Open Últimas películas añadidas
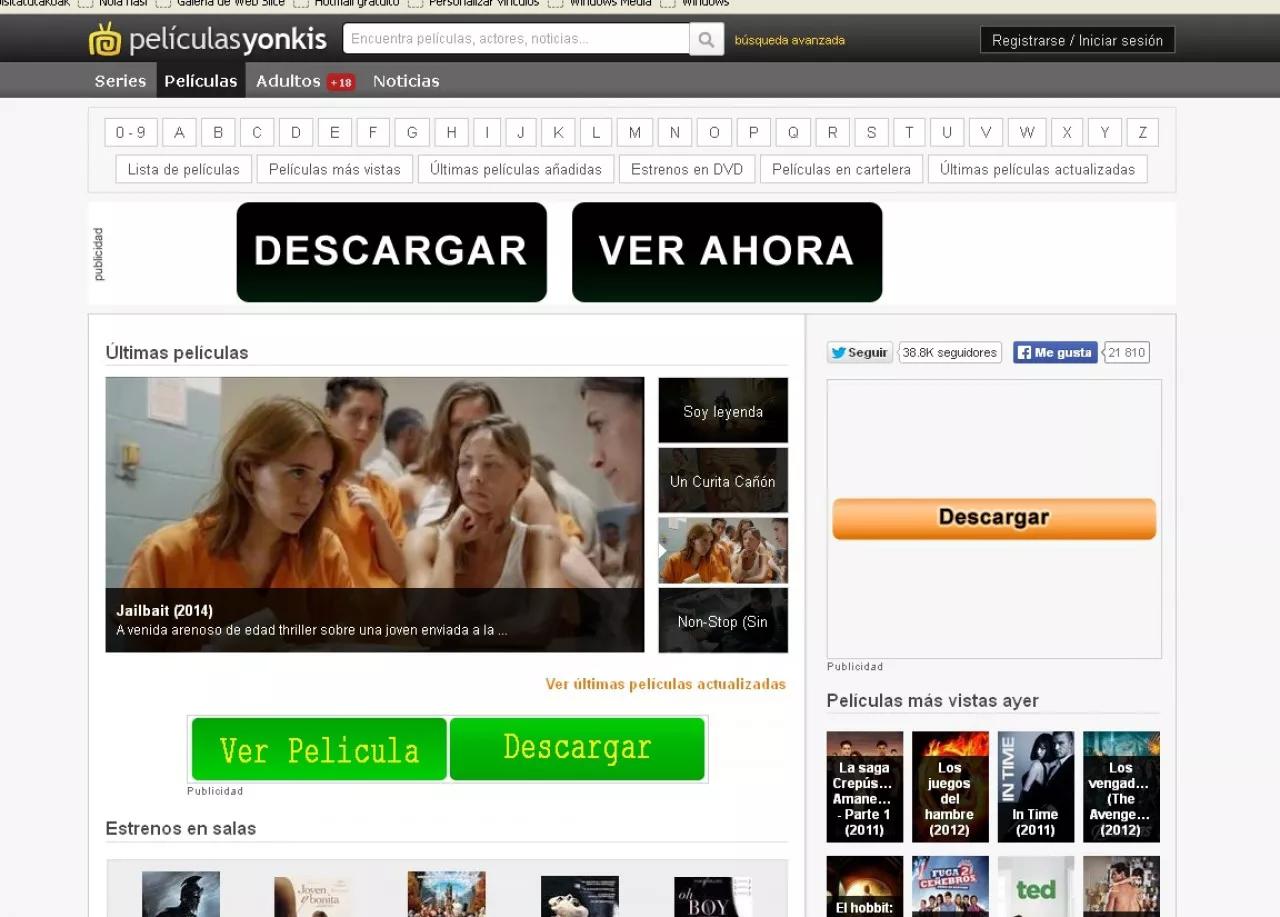Screen dimensions: 1280x917 516,169
